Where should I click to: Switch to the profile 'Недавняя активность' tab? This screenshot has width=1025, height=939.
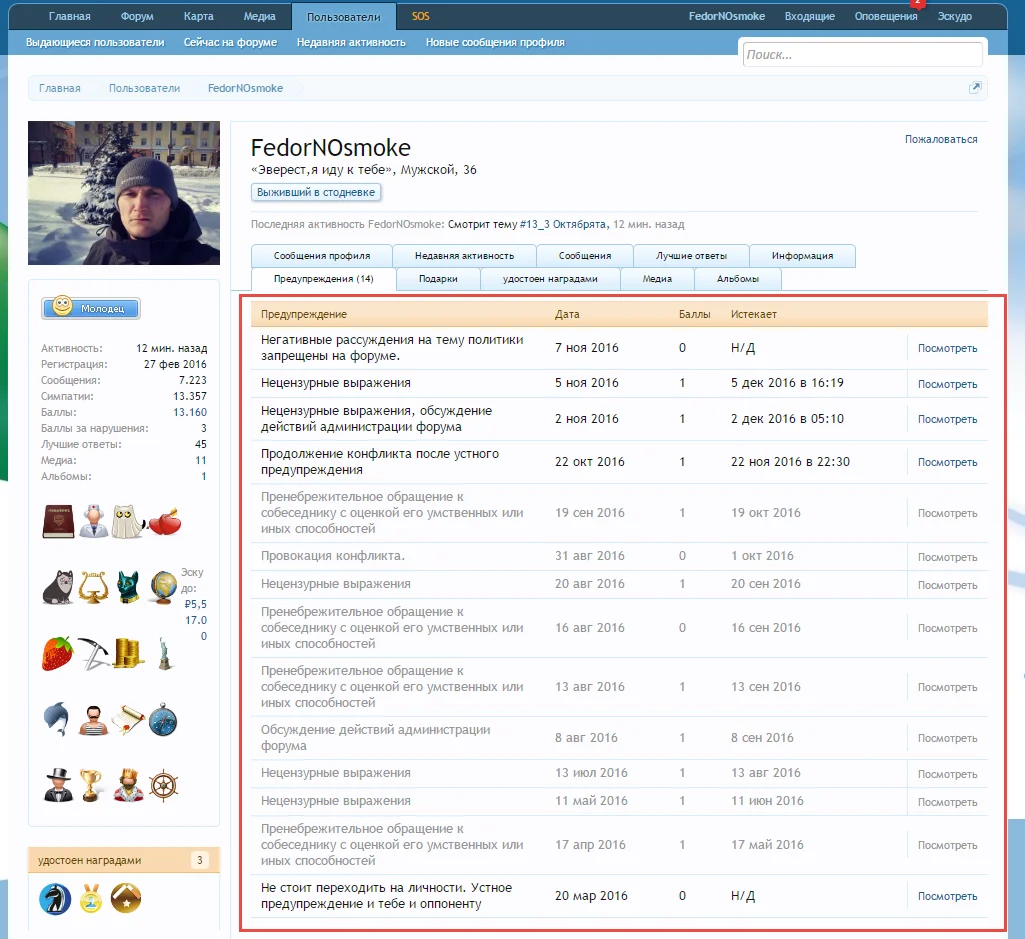pos(464,256)
